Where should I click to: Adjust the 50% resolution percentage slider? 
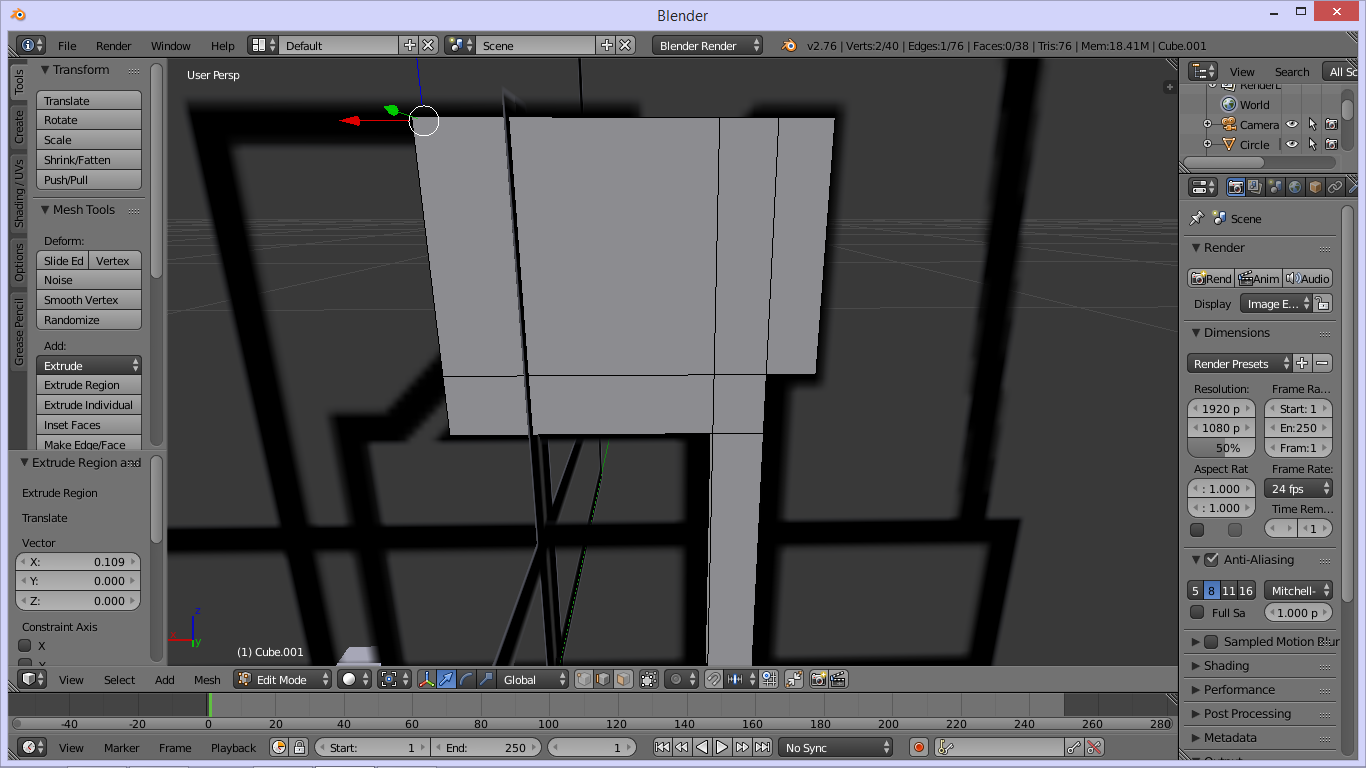(x=1221, y=447)
